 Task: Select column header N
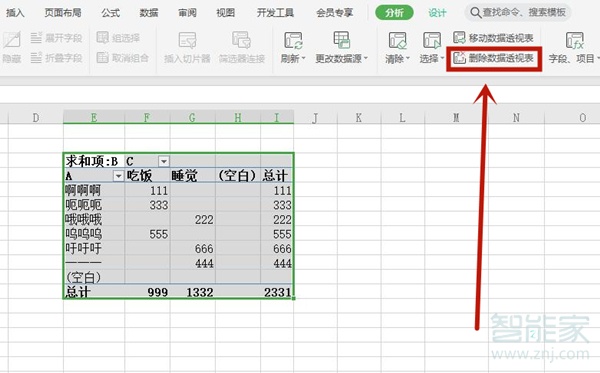516,117
